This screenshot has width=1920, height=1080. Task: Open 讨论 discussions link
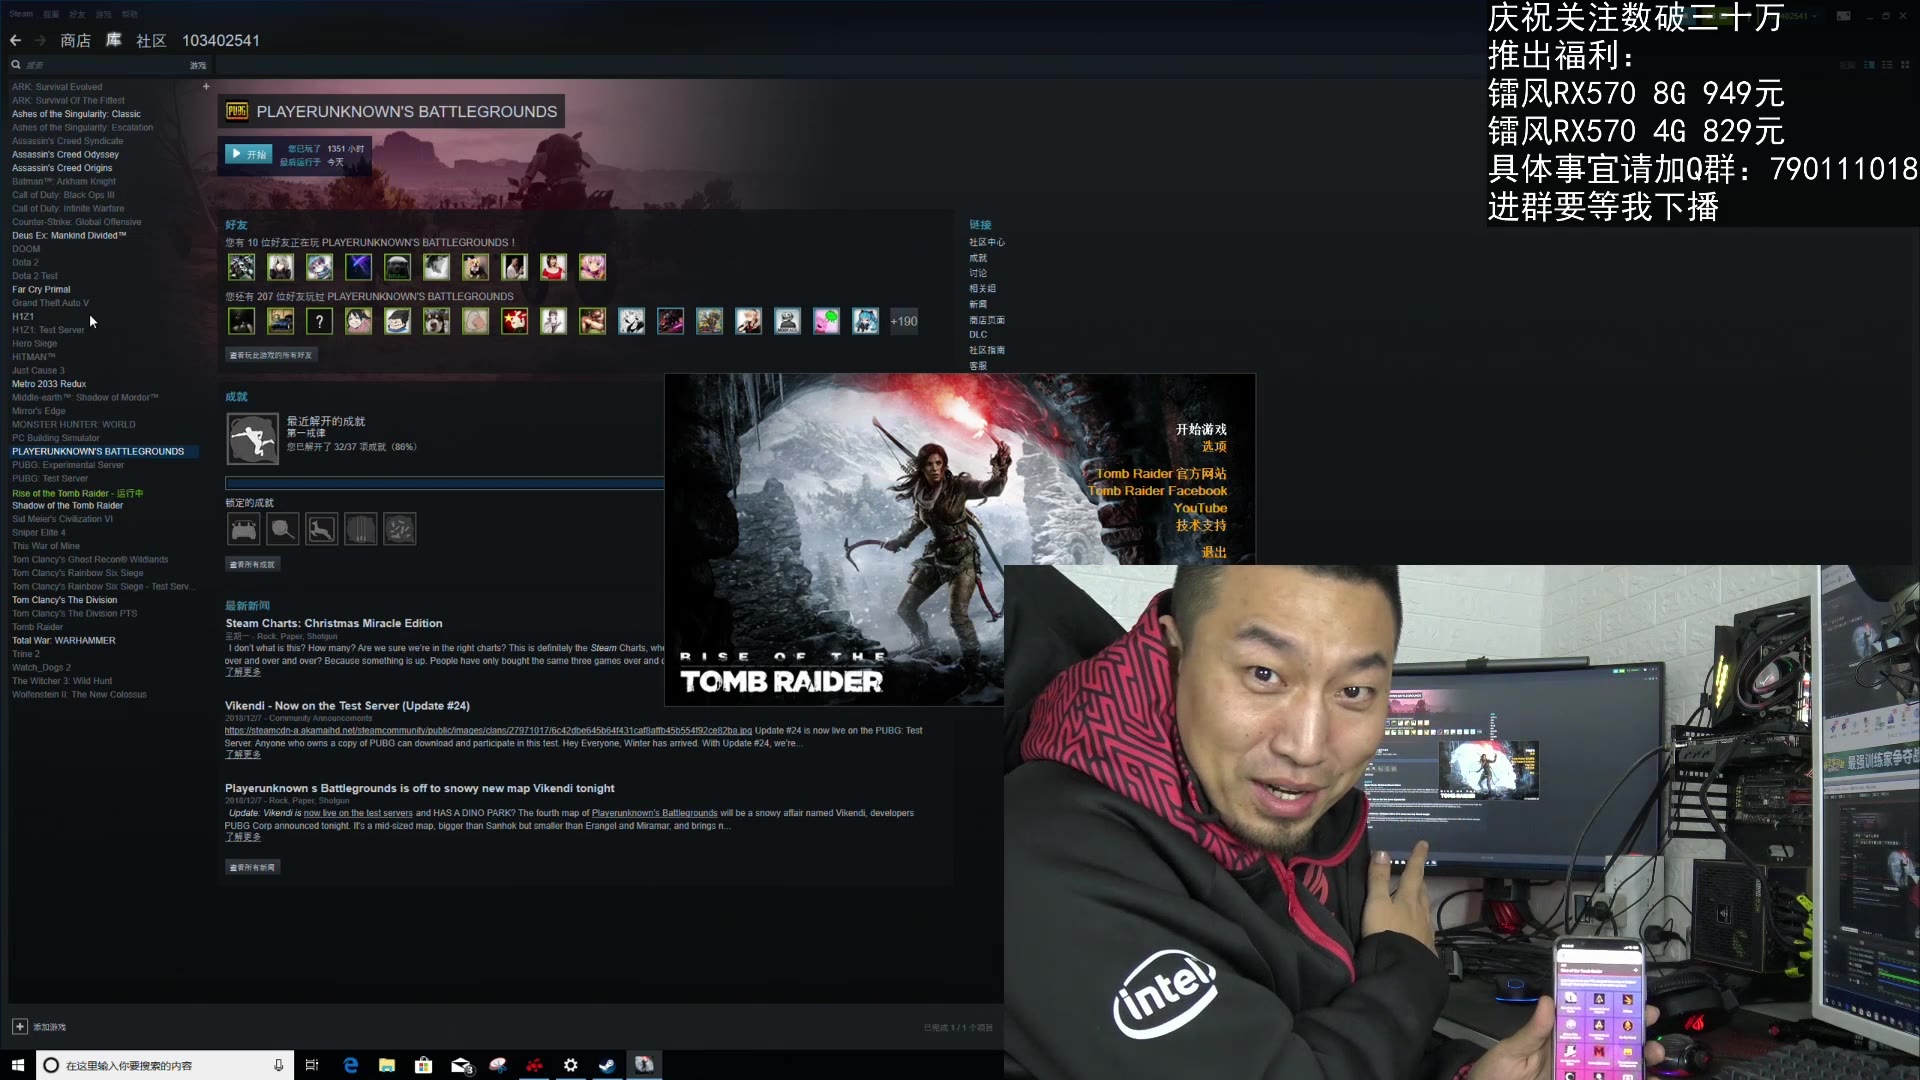pos(978,273)
